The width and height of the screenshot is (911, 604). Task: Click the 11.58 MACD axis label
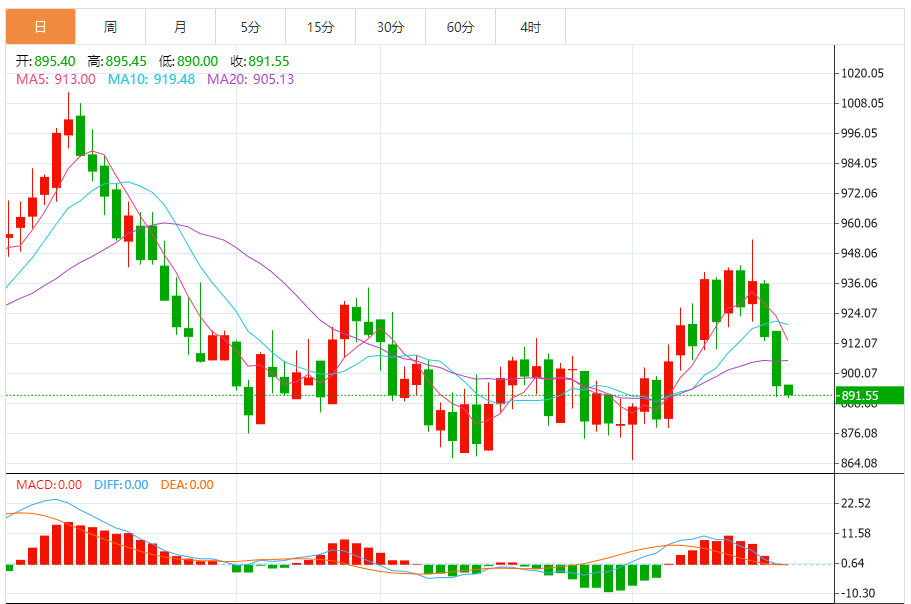coord(856,533)
